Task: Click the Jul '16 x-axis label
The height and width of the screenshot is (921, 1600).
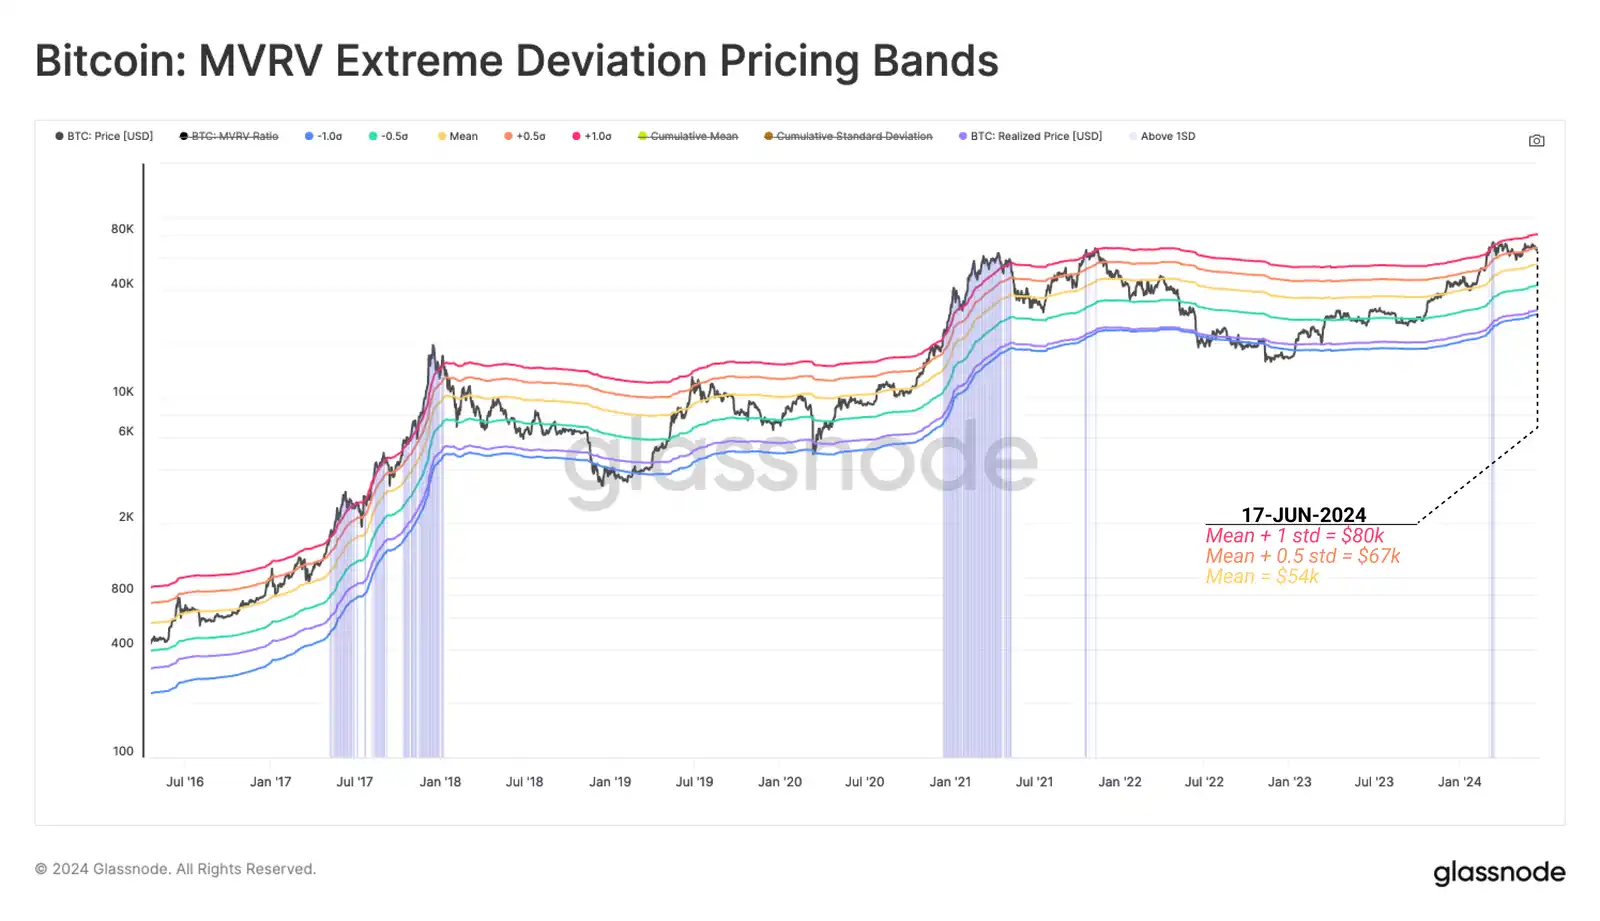Action: point(185,782)
